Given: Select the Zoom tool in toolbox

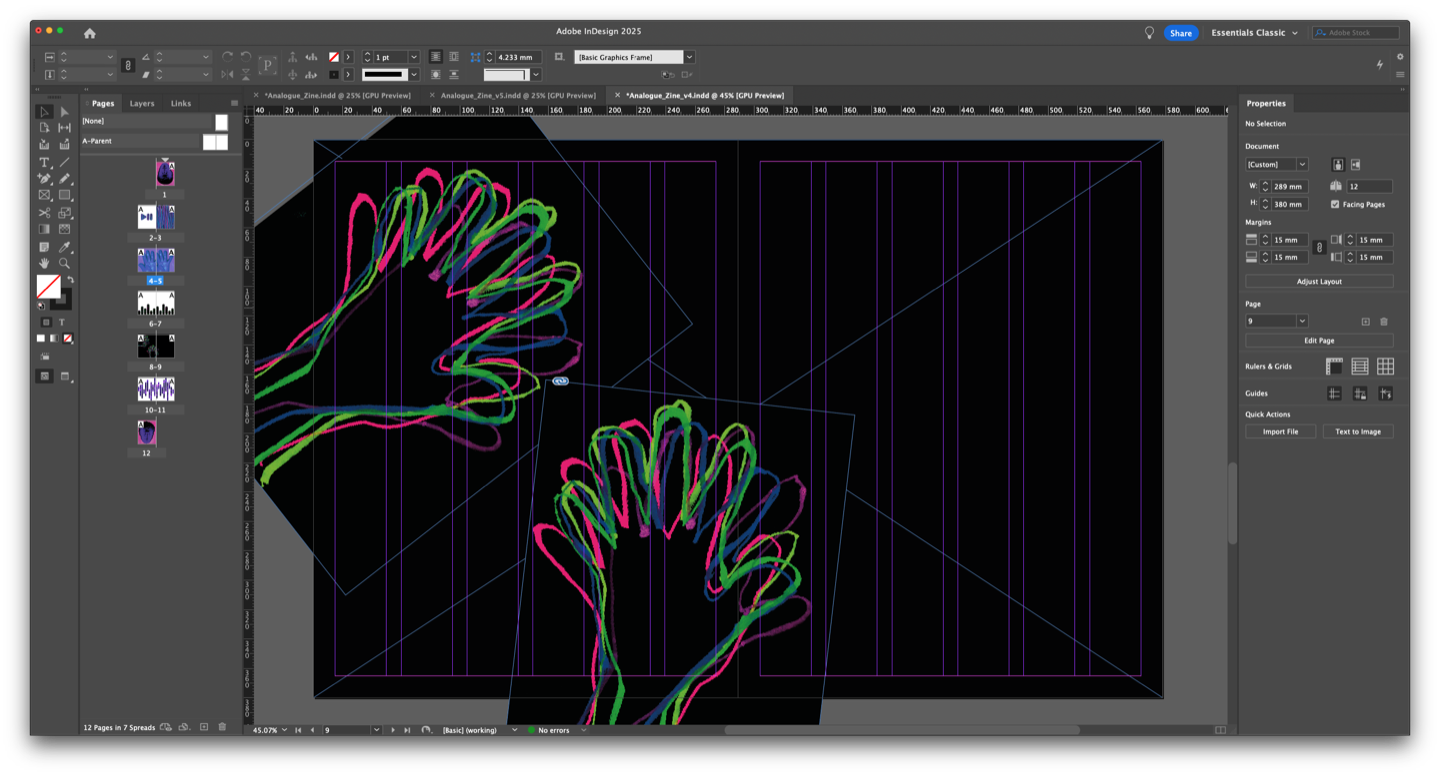Looking at the screenshot, I should click(64, 264).
